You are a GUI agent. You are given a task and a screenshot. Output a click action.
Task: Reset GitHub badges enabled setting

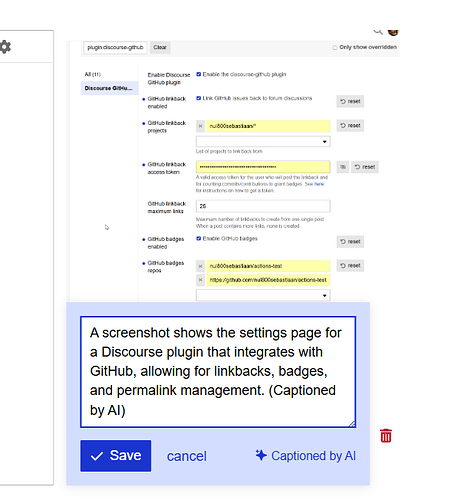point(350,242)
